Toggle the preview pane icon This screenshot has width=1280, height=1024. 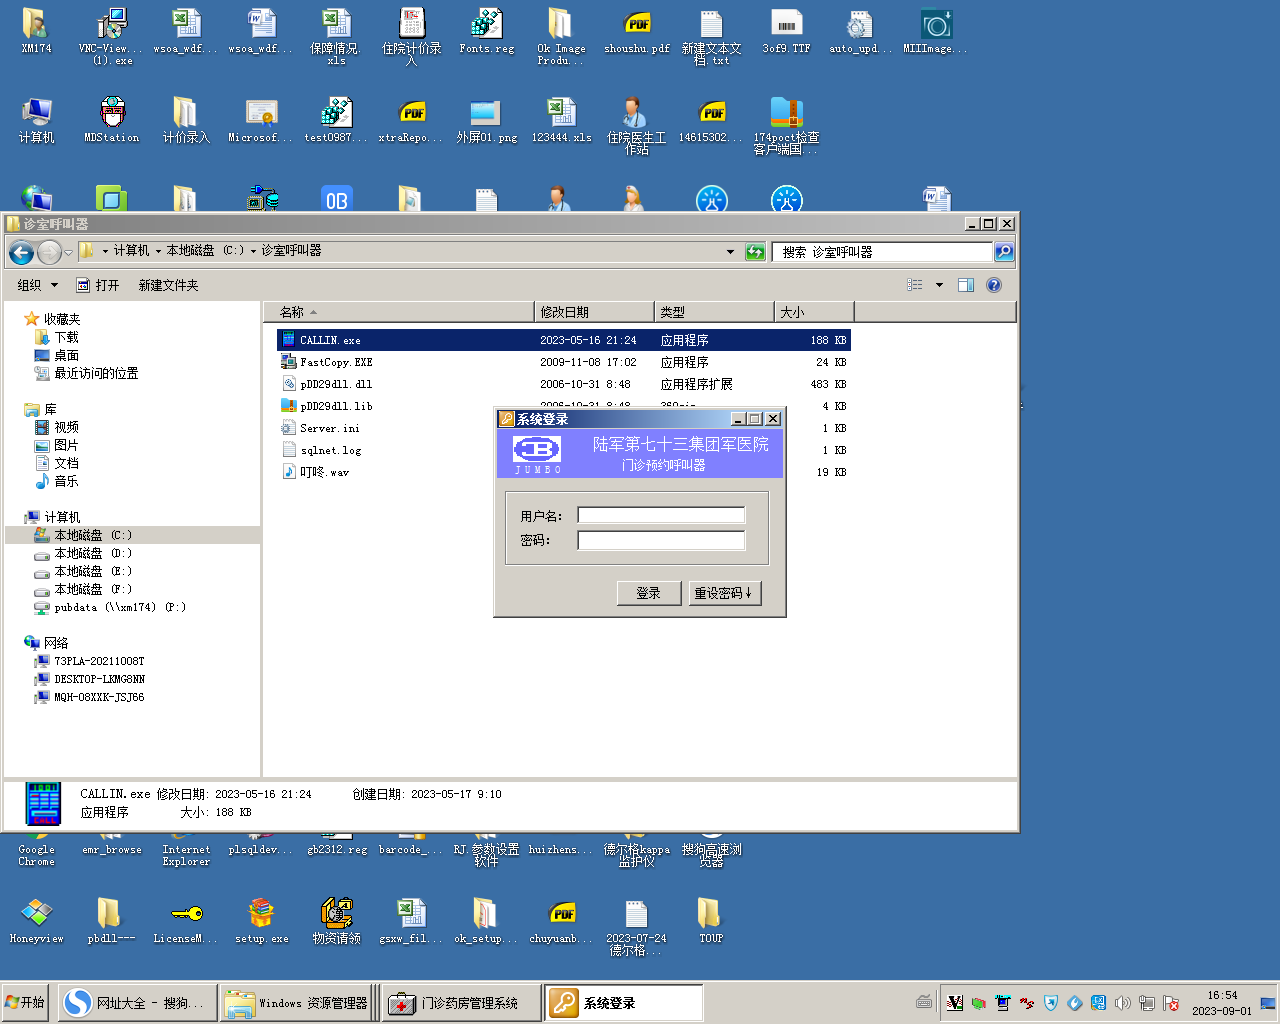click(966, 285)
